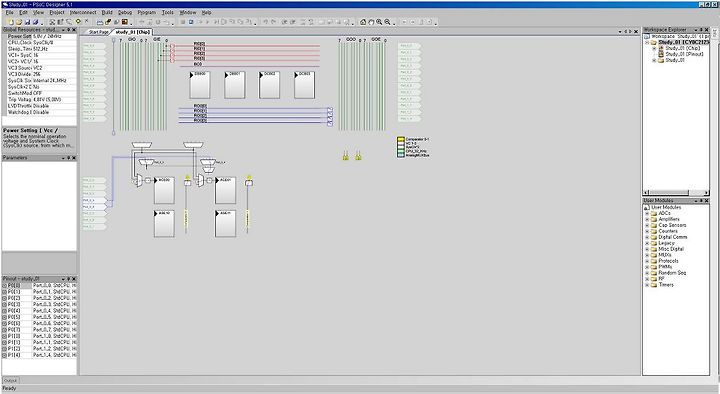This screenshot has width=720, height=394.
Task: Select the Cap Sensors module category
Action: (672, 225)
